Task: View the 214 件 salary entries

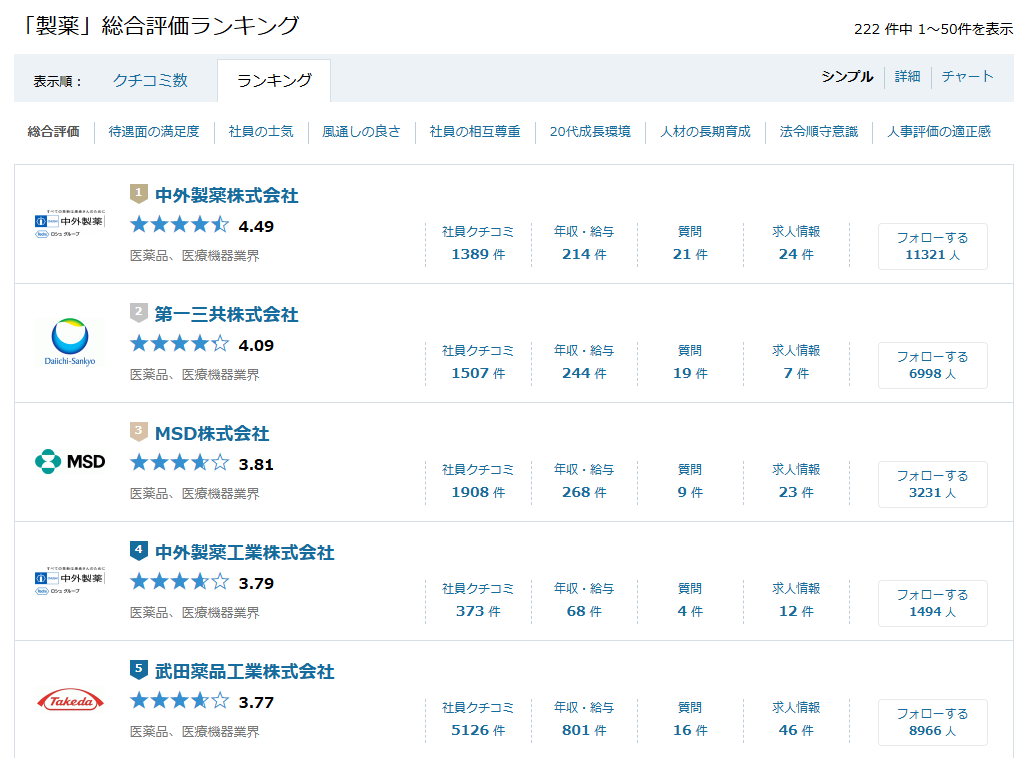Action: click(x=584, y=254)
